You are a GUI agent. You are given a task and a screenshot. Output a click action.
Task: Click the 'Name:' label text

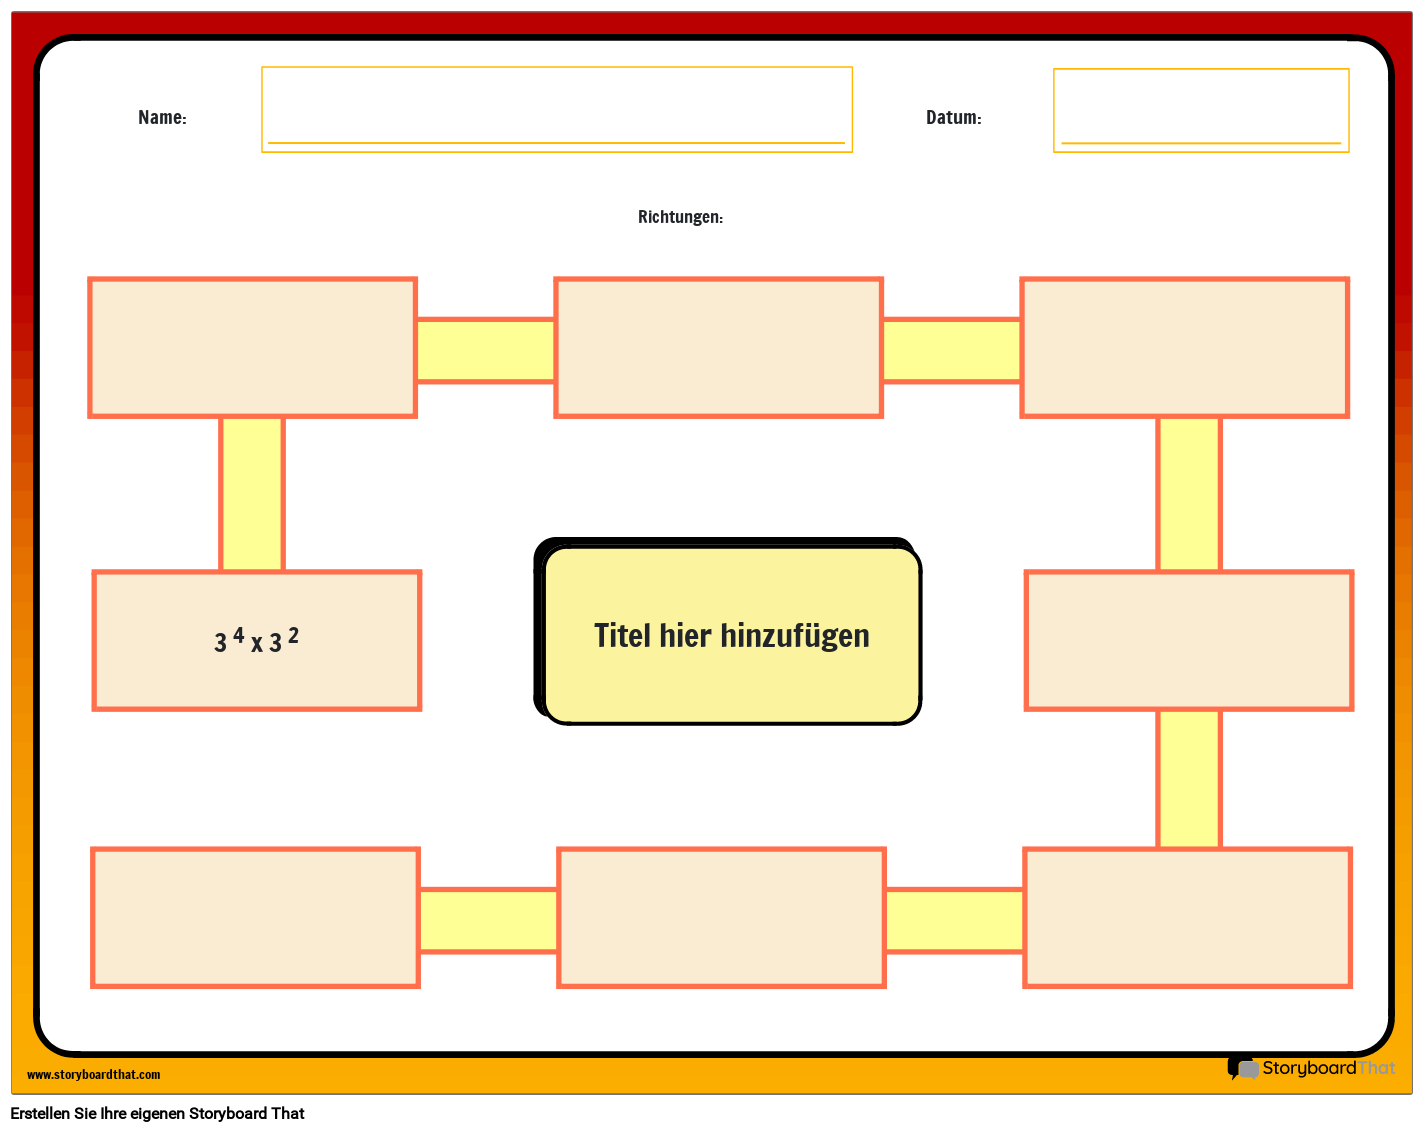(x=162, y=117)
